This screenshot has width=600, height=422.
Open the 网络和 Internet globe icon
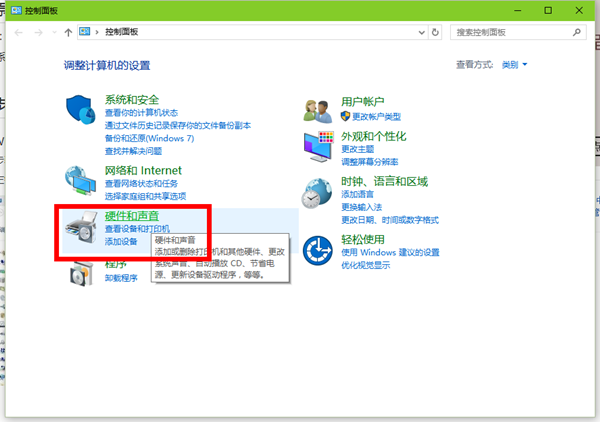click(80, 180)
